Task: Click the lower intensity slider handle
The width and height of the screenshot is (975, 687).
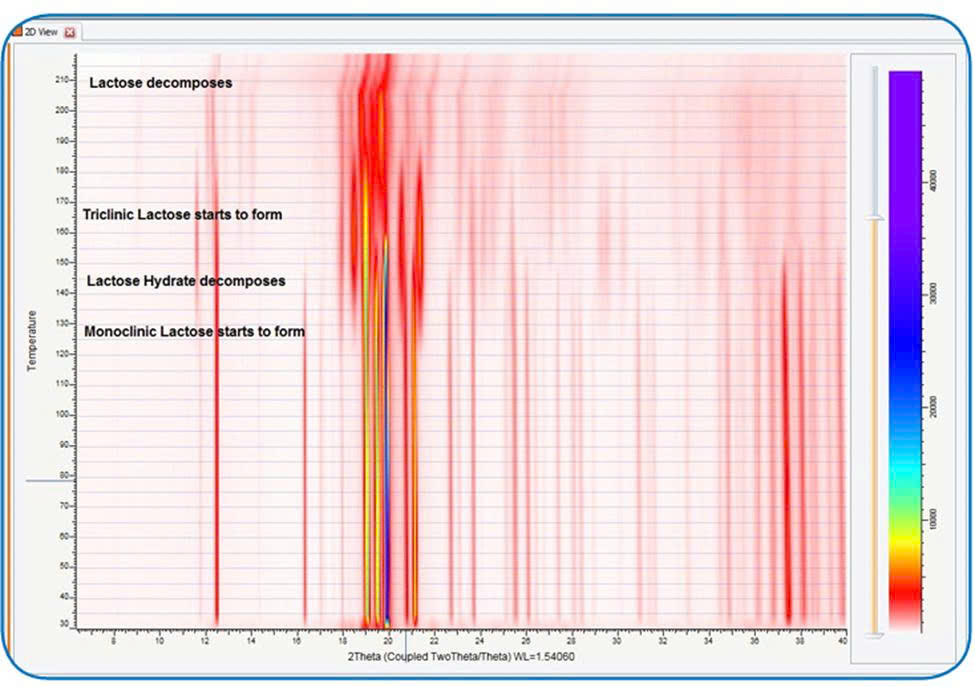Action: pos(875,633)
